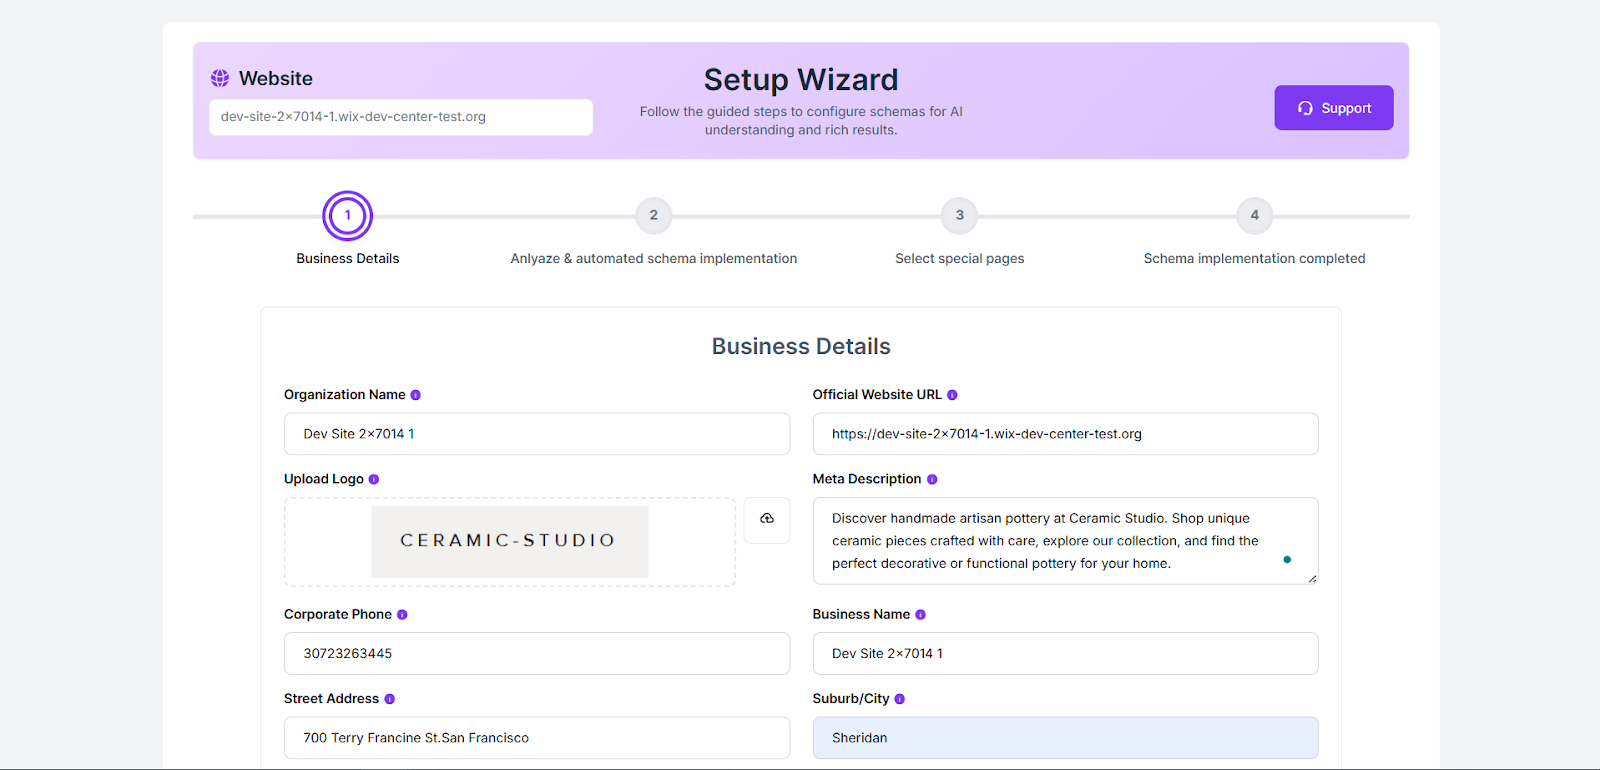This screenshot has height=770, width=1600.
Task: Jump to step 3 Select special pages
Action: pos(959,215)
